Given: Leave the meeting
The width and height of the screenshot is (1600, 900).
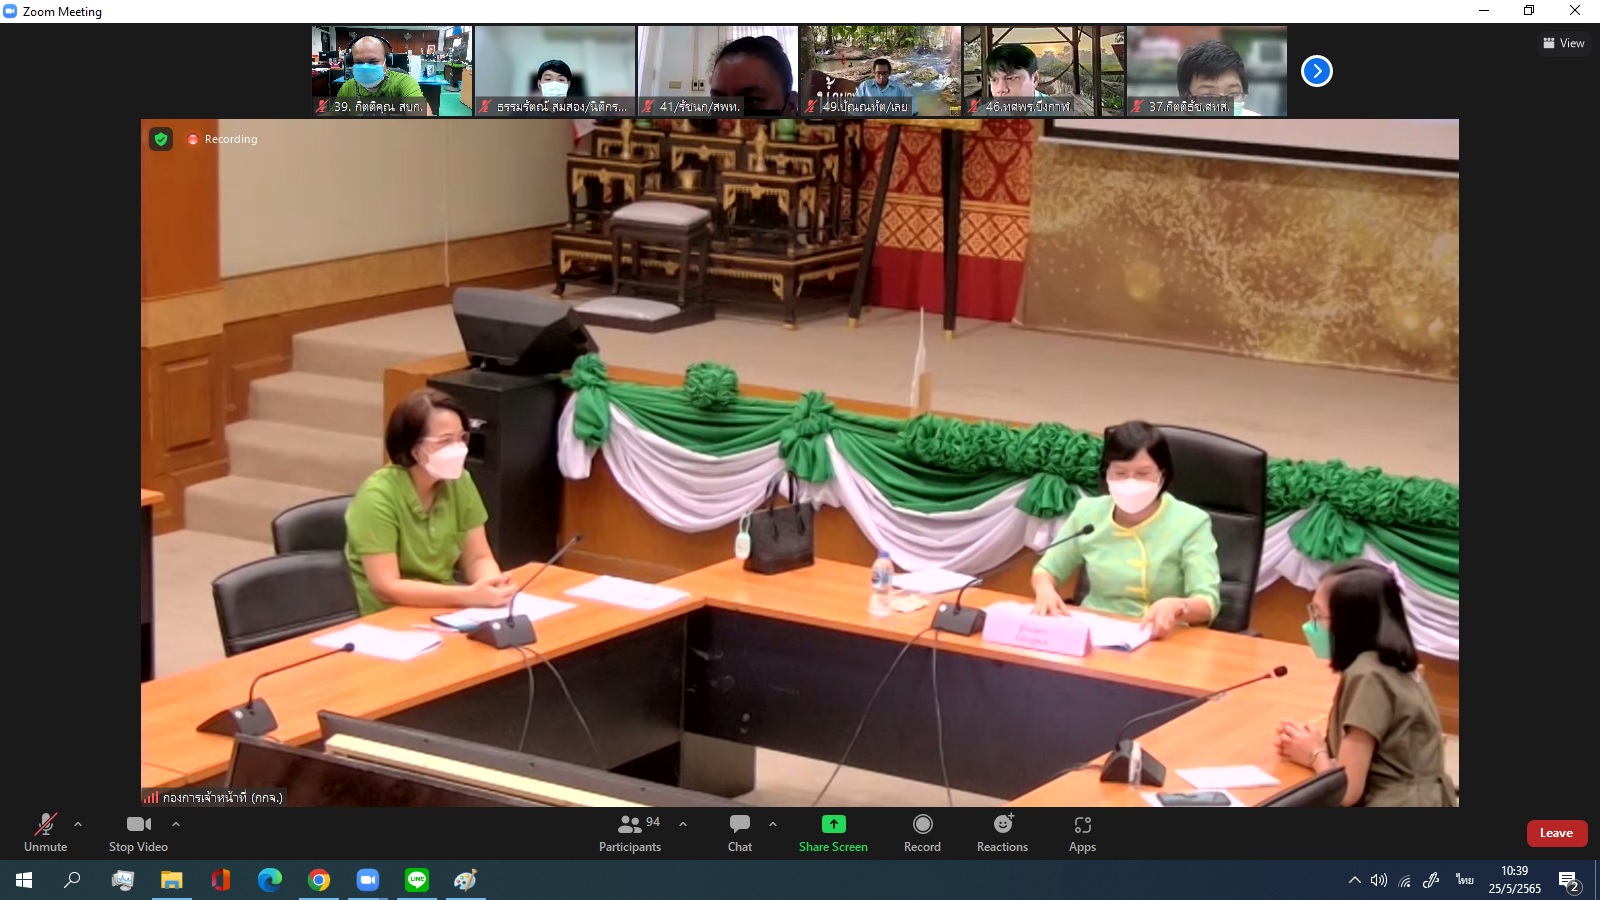Looking at the screenshot, I should 1556,833.
